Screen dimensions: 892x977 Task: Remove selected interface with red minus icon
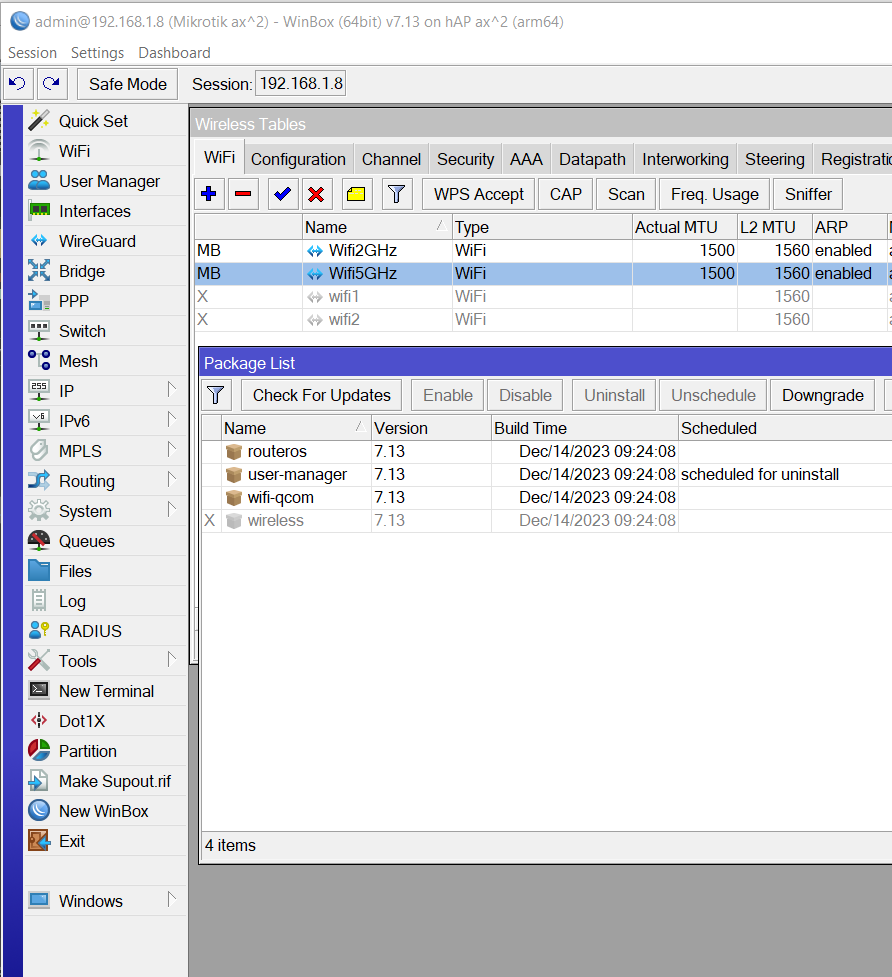[x=245, y=193]
